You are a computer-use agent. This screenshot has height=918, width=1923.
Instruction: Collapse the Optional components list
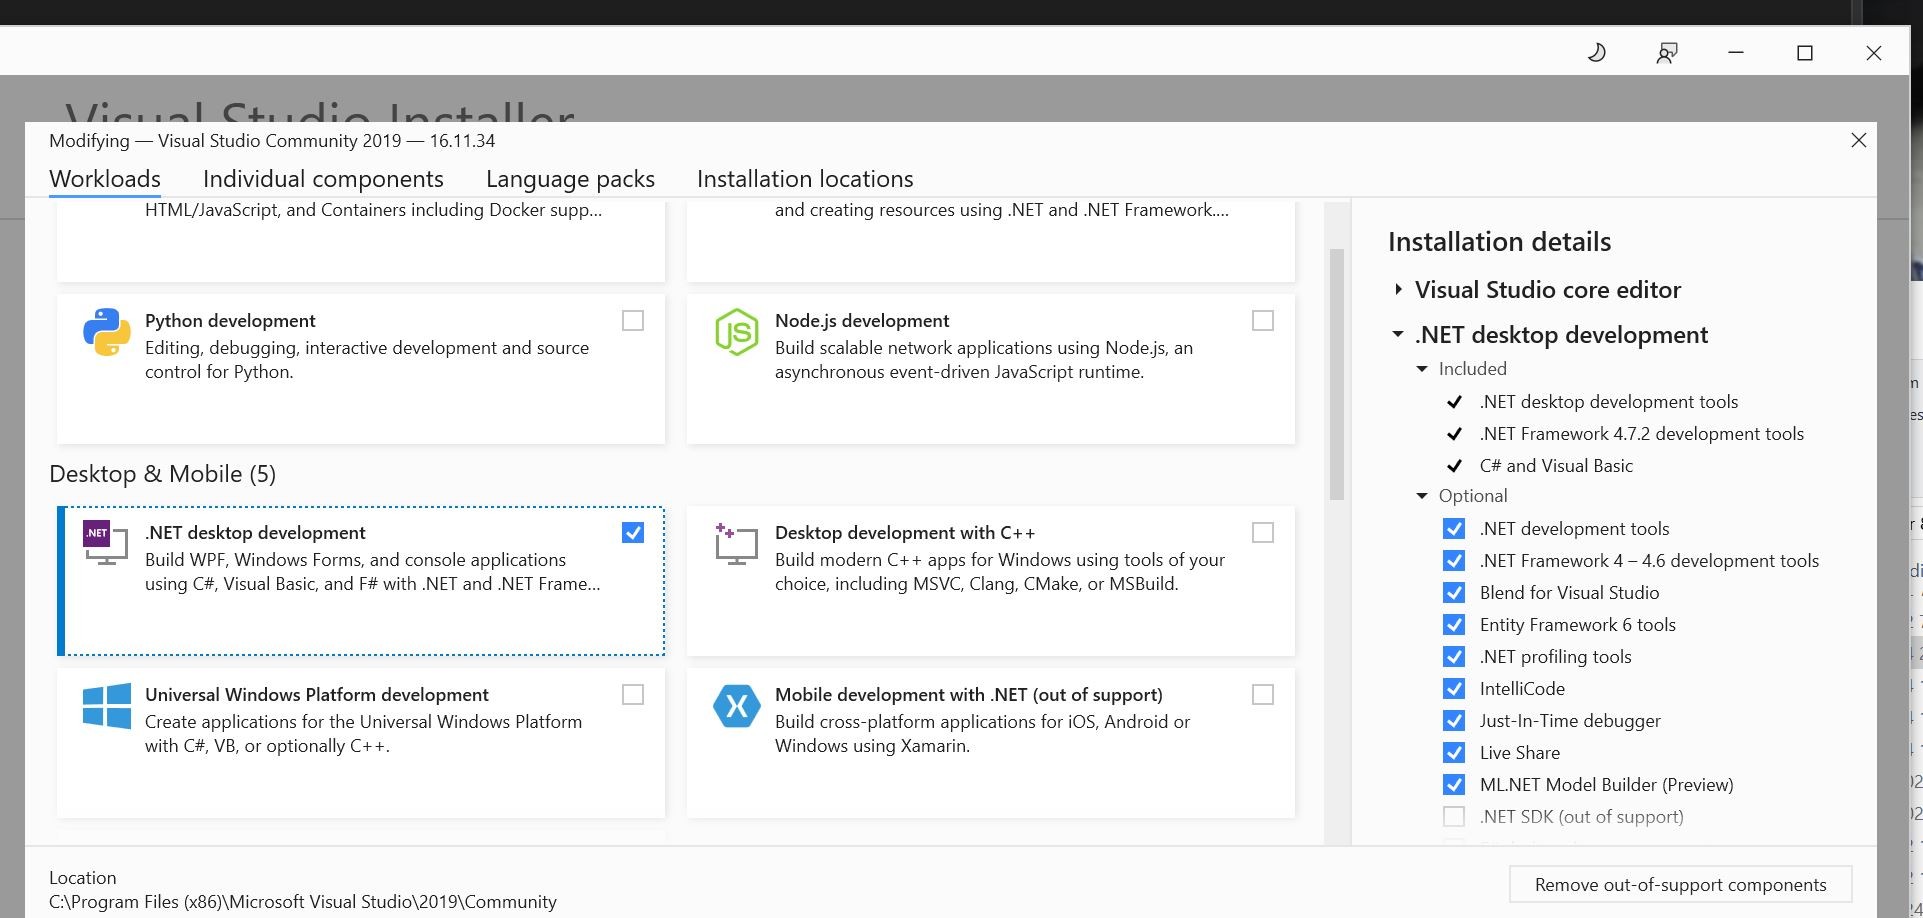(1422, 496)
